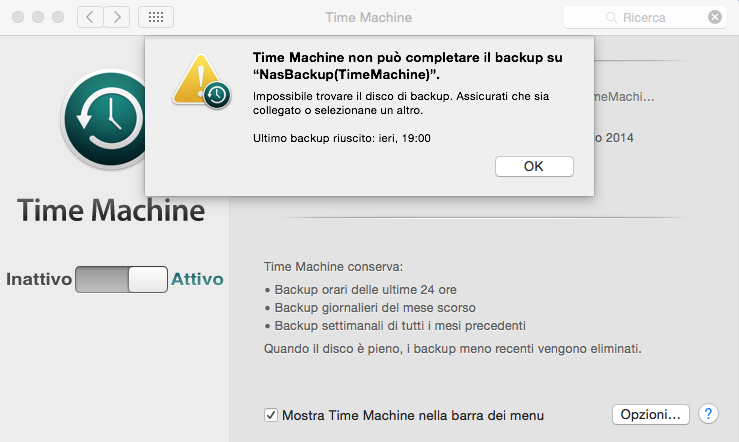Open help with the question mark button
The height and width of the screenshot is (442, 739).
pos(708,414)
